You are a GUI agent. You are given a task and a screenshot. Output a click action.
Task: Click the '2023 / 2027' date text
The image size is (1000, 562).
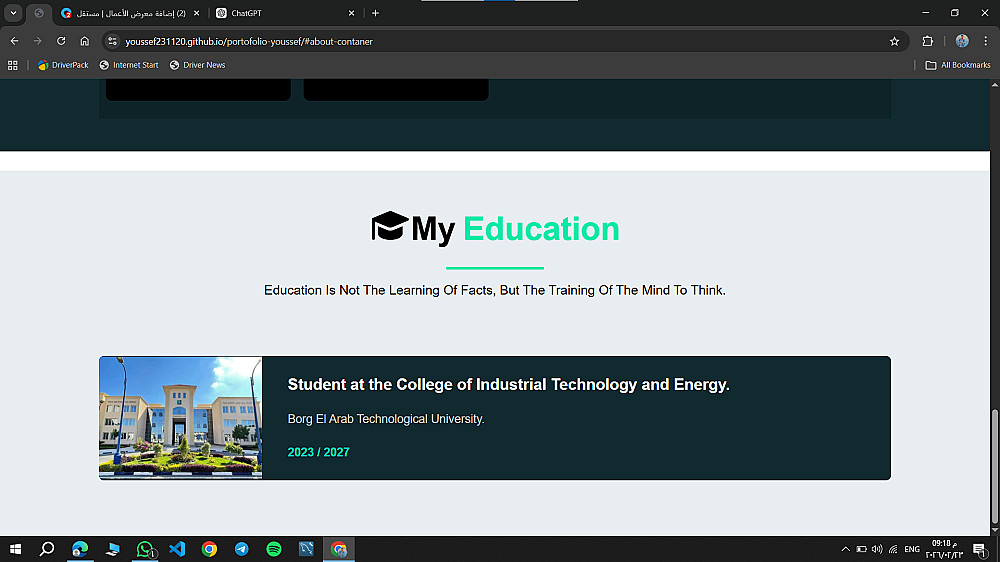point(318,452)
